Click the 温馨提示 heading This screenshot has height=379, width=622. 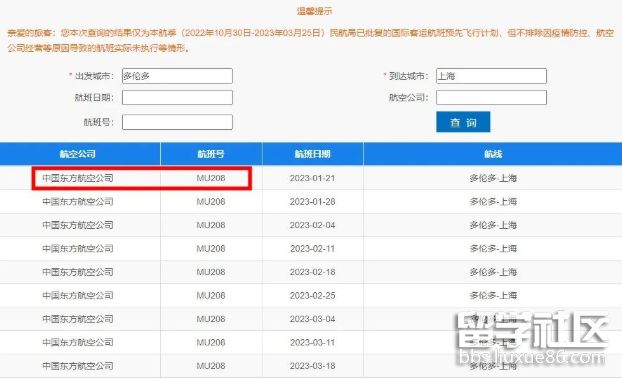[315, 11]
